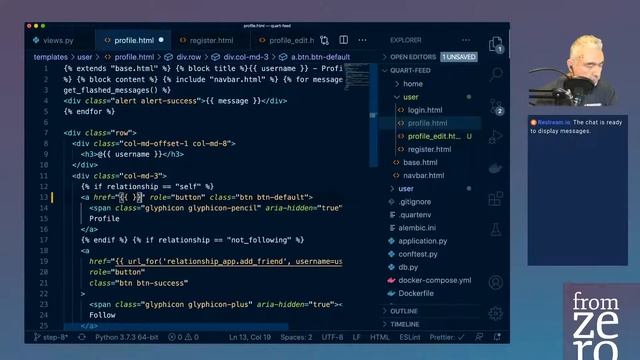640x360 pixels.
Task: Click Python 3.7.3 64-bit interpreter selector
Action: tap(127, 337)
